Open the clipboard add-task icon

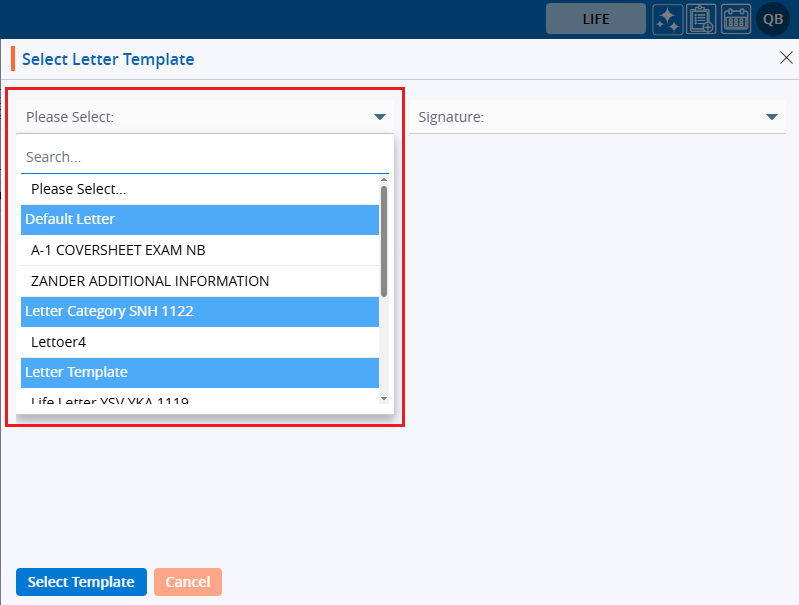coord(702,19)
